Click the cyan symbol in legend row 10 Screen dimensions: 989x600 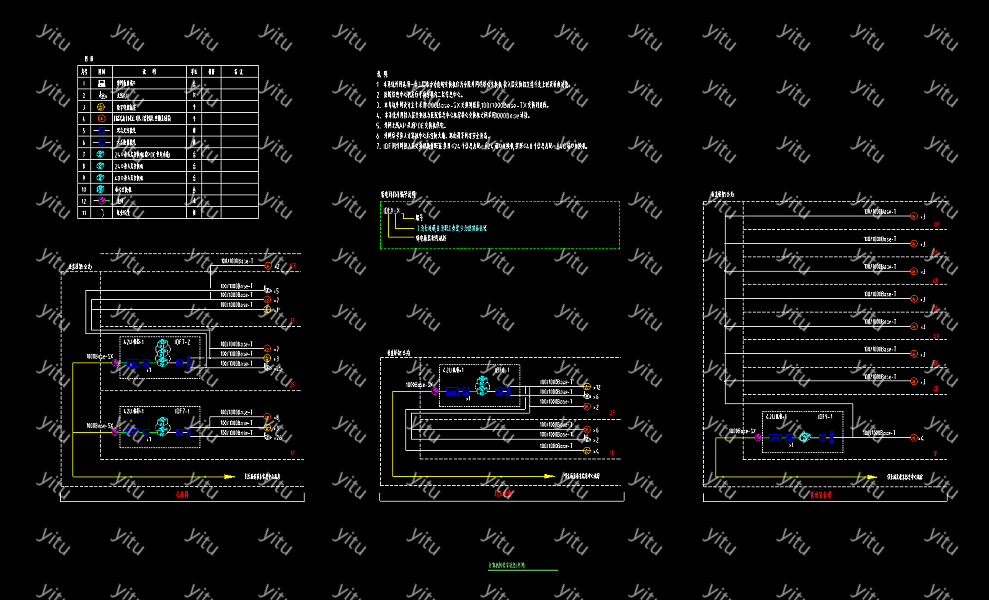click(x=101, y=189)
